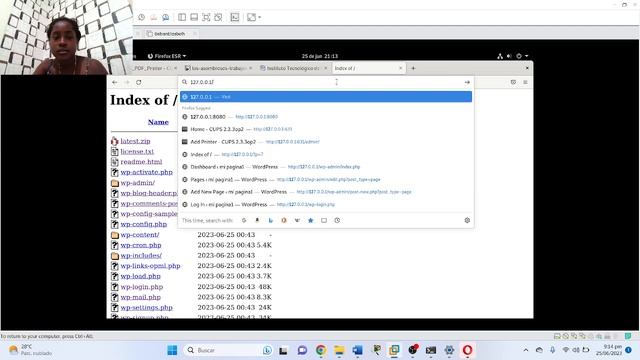The width and height of the screenshot is (640, 360).
Task: Choose Log In mi pagina1 WordPress suggestion
Action: pyautogui.click(x=326, y=204)
